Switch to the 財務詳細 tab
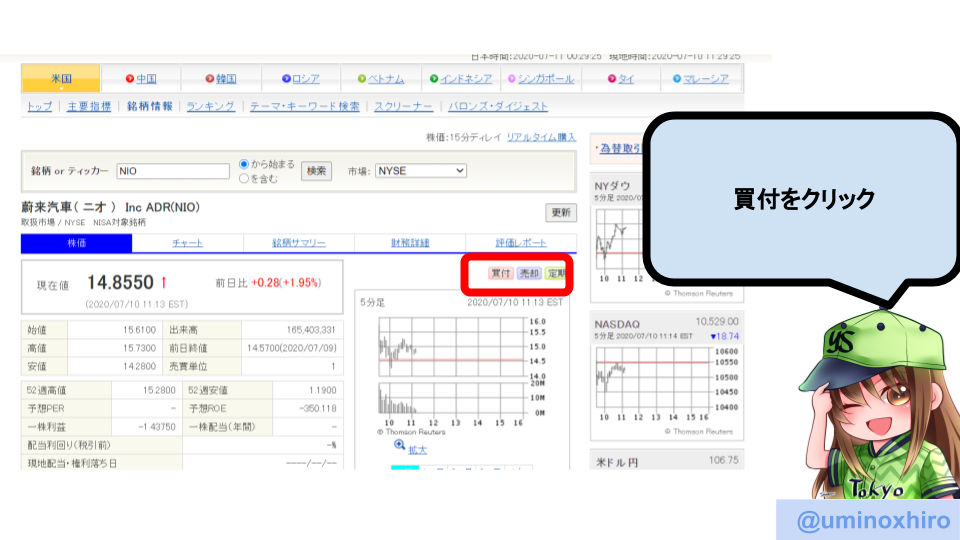 410,243
